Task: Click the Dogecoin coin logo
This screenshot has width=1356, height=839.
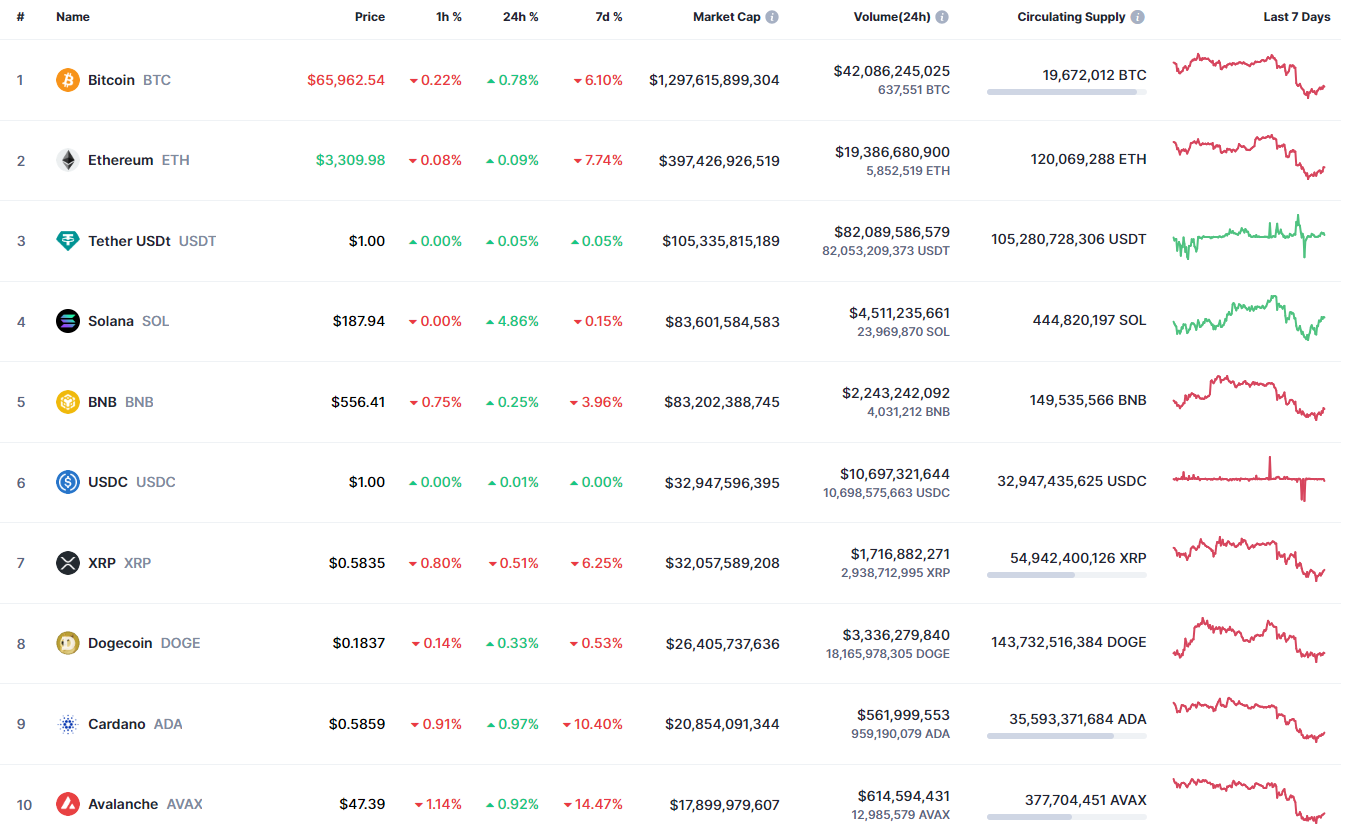Action: [x=68, y=643]
